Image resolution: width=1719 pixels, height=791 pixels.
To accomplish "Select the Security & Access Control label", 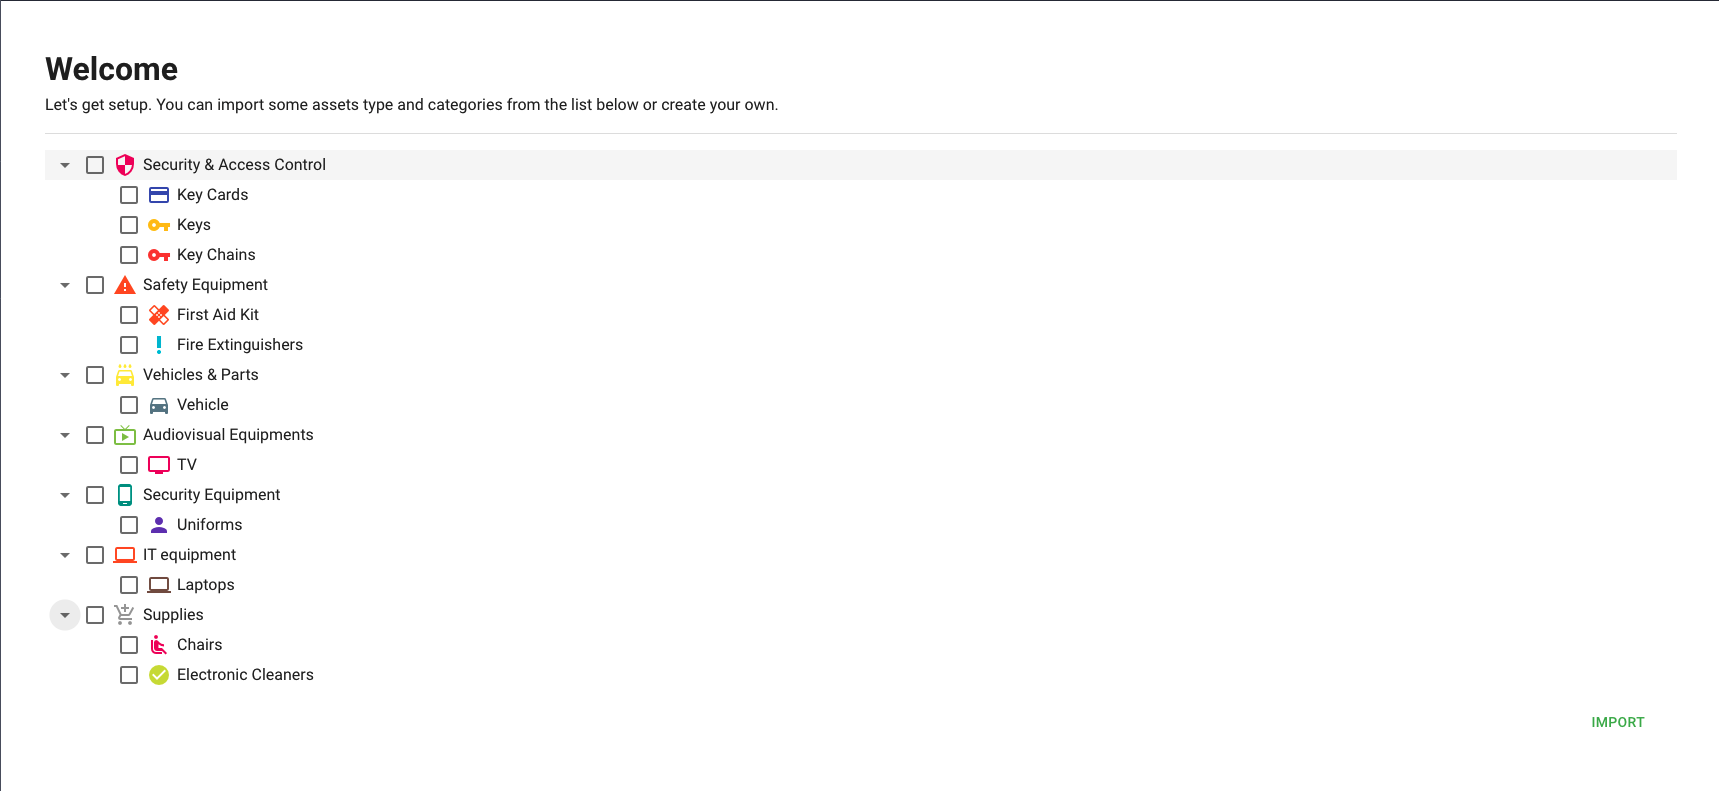I will pyautogui.click(x=234, y=165).
